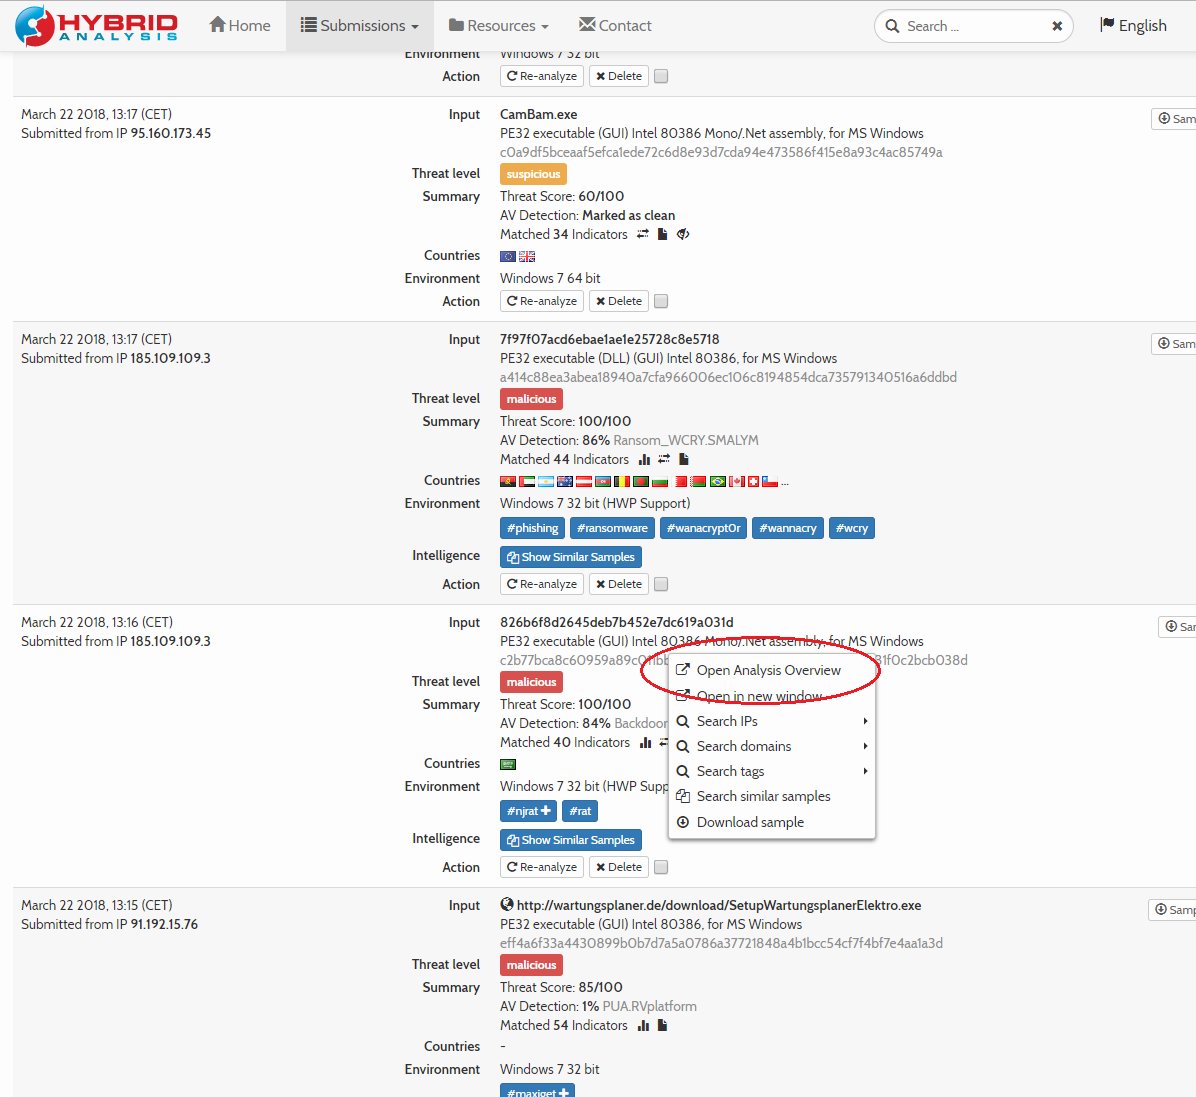Tick the checkbox beside the WCRY sample Delete button
The width and height of the screenshot is (1196, 1097).
tap(660, 583)
